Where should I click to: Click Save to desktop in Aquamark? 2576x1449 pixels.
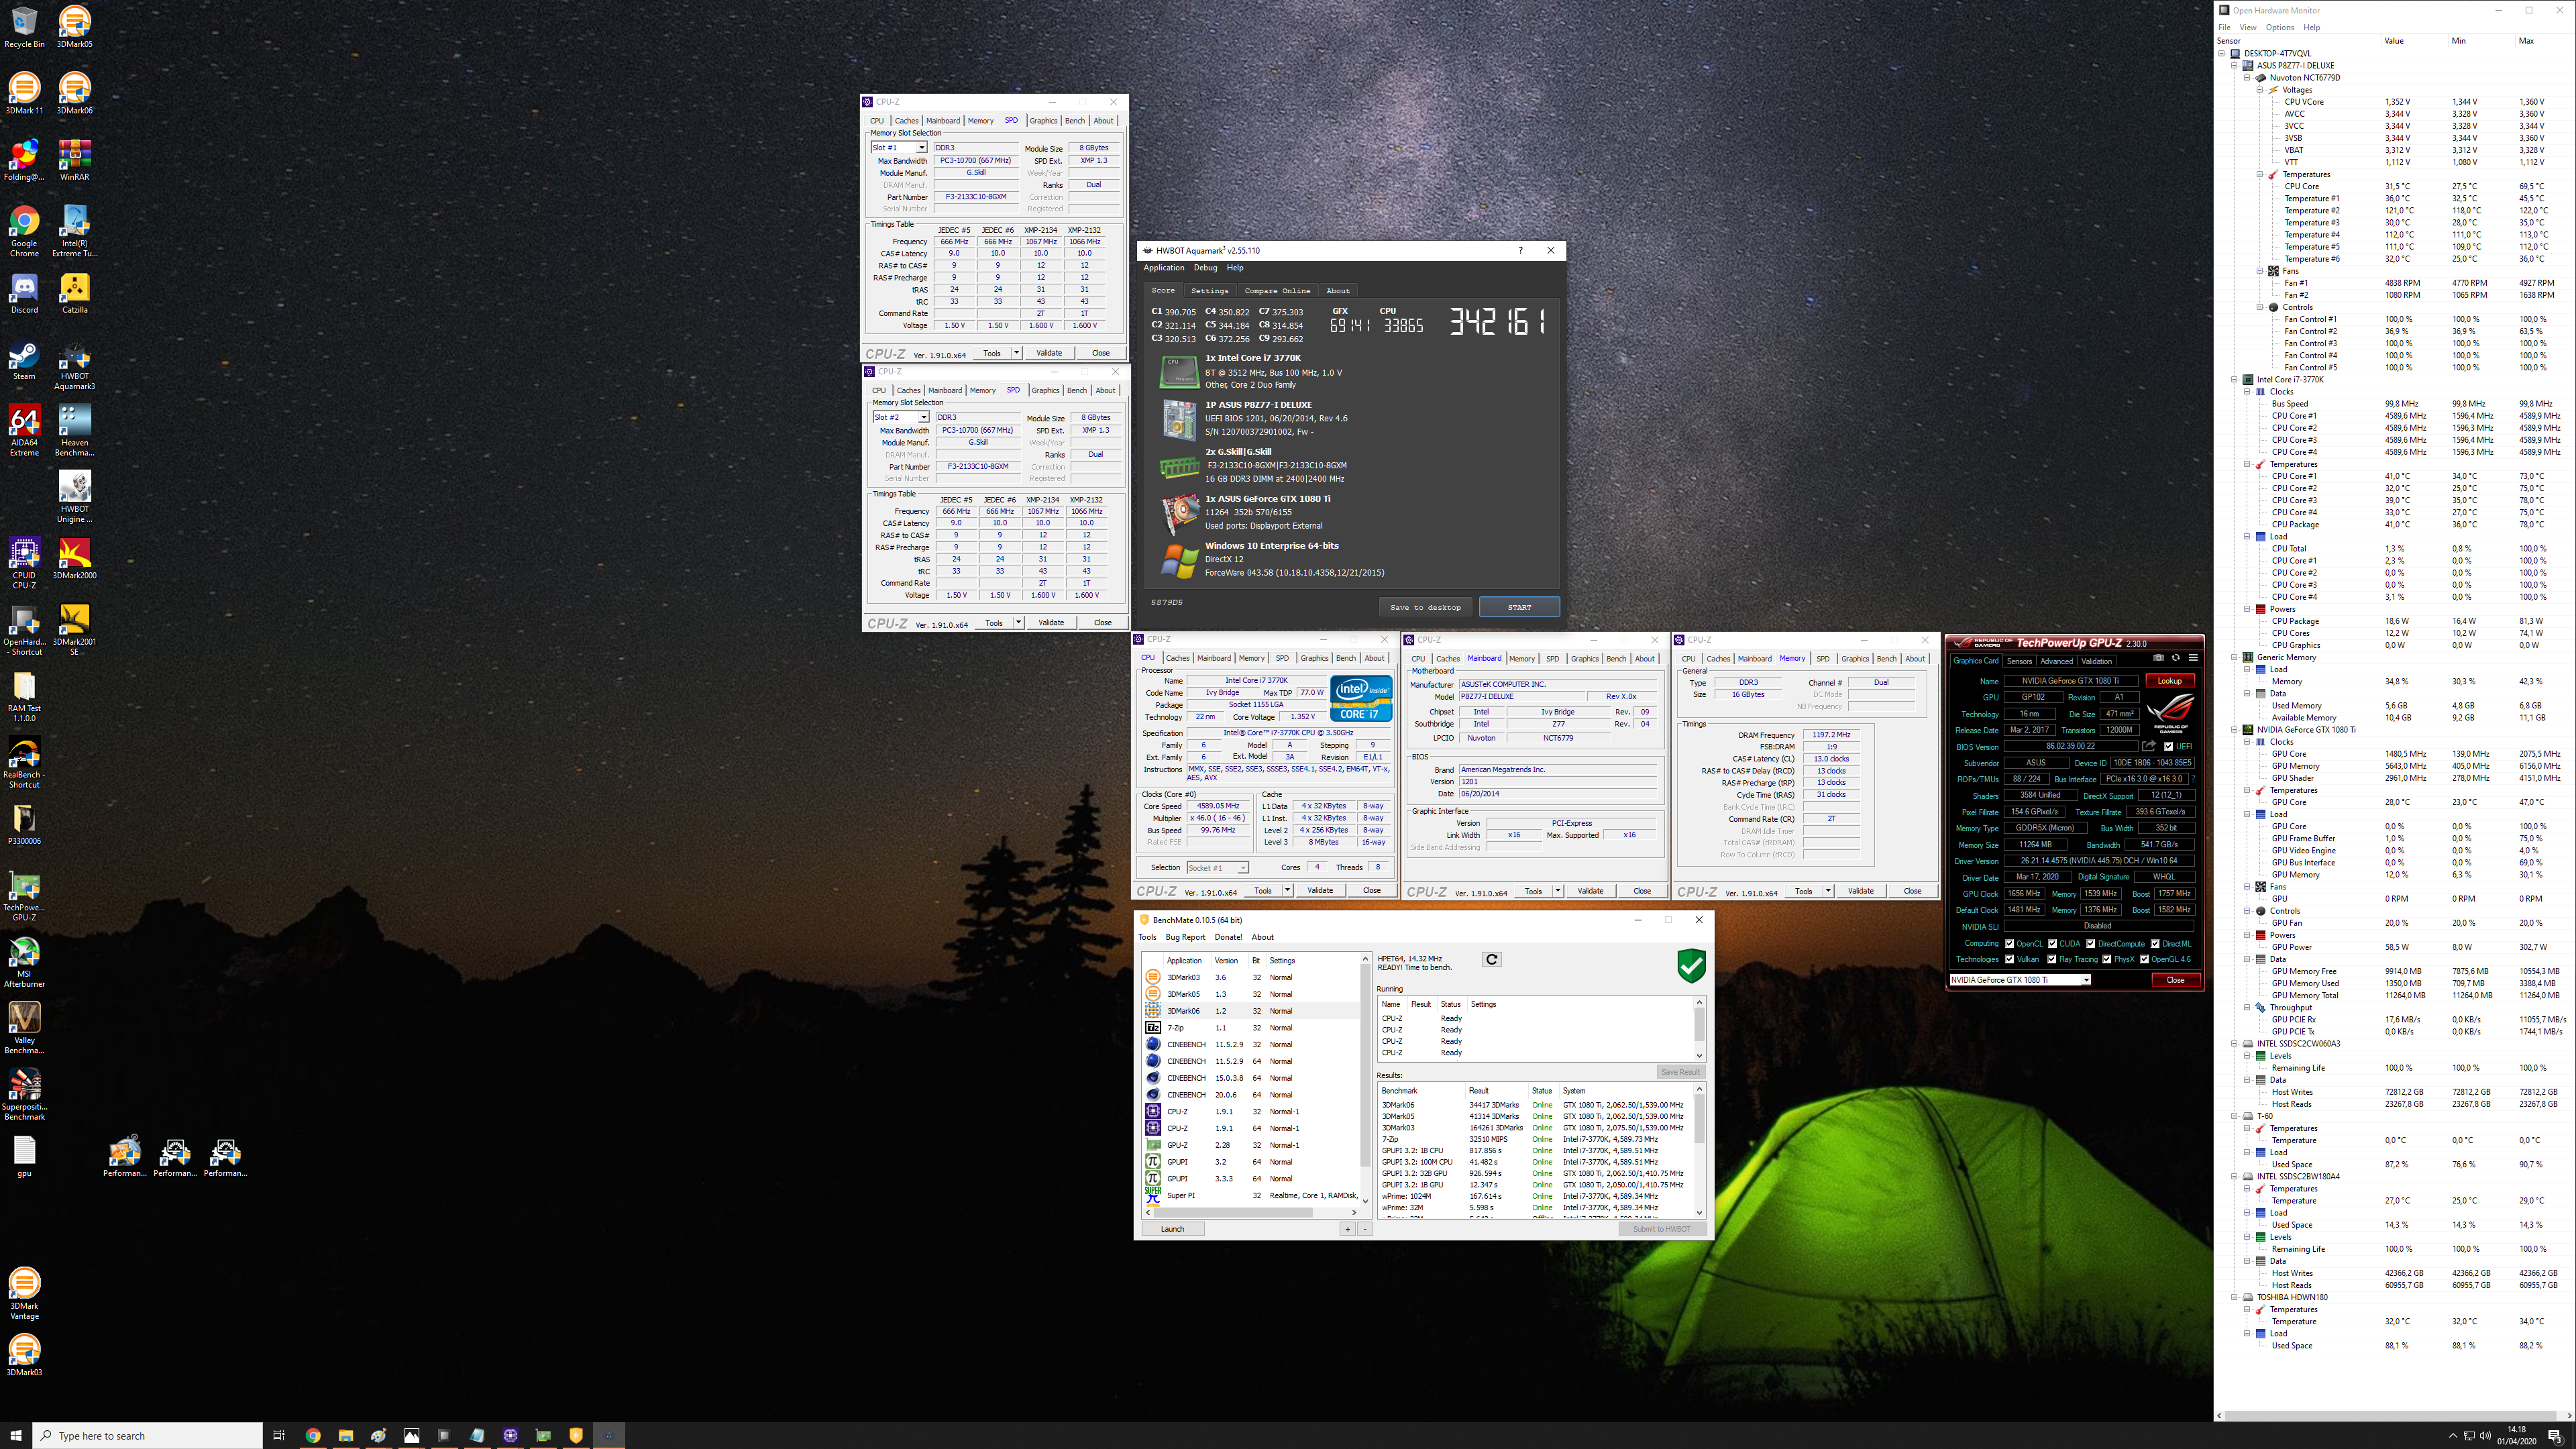tap(1425, 607)
